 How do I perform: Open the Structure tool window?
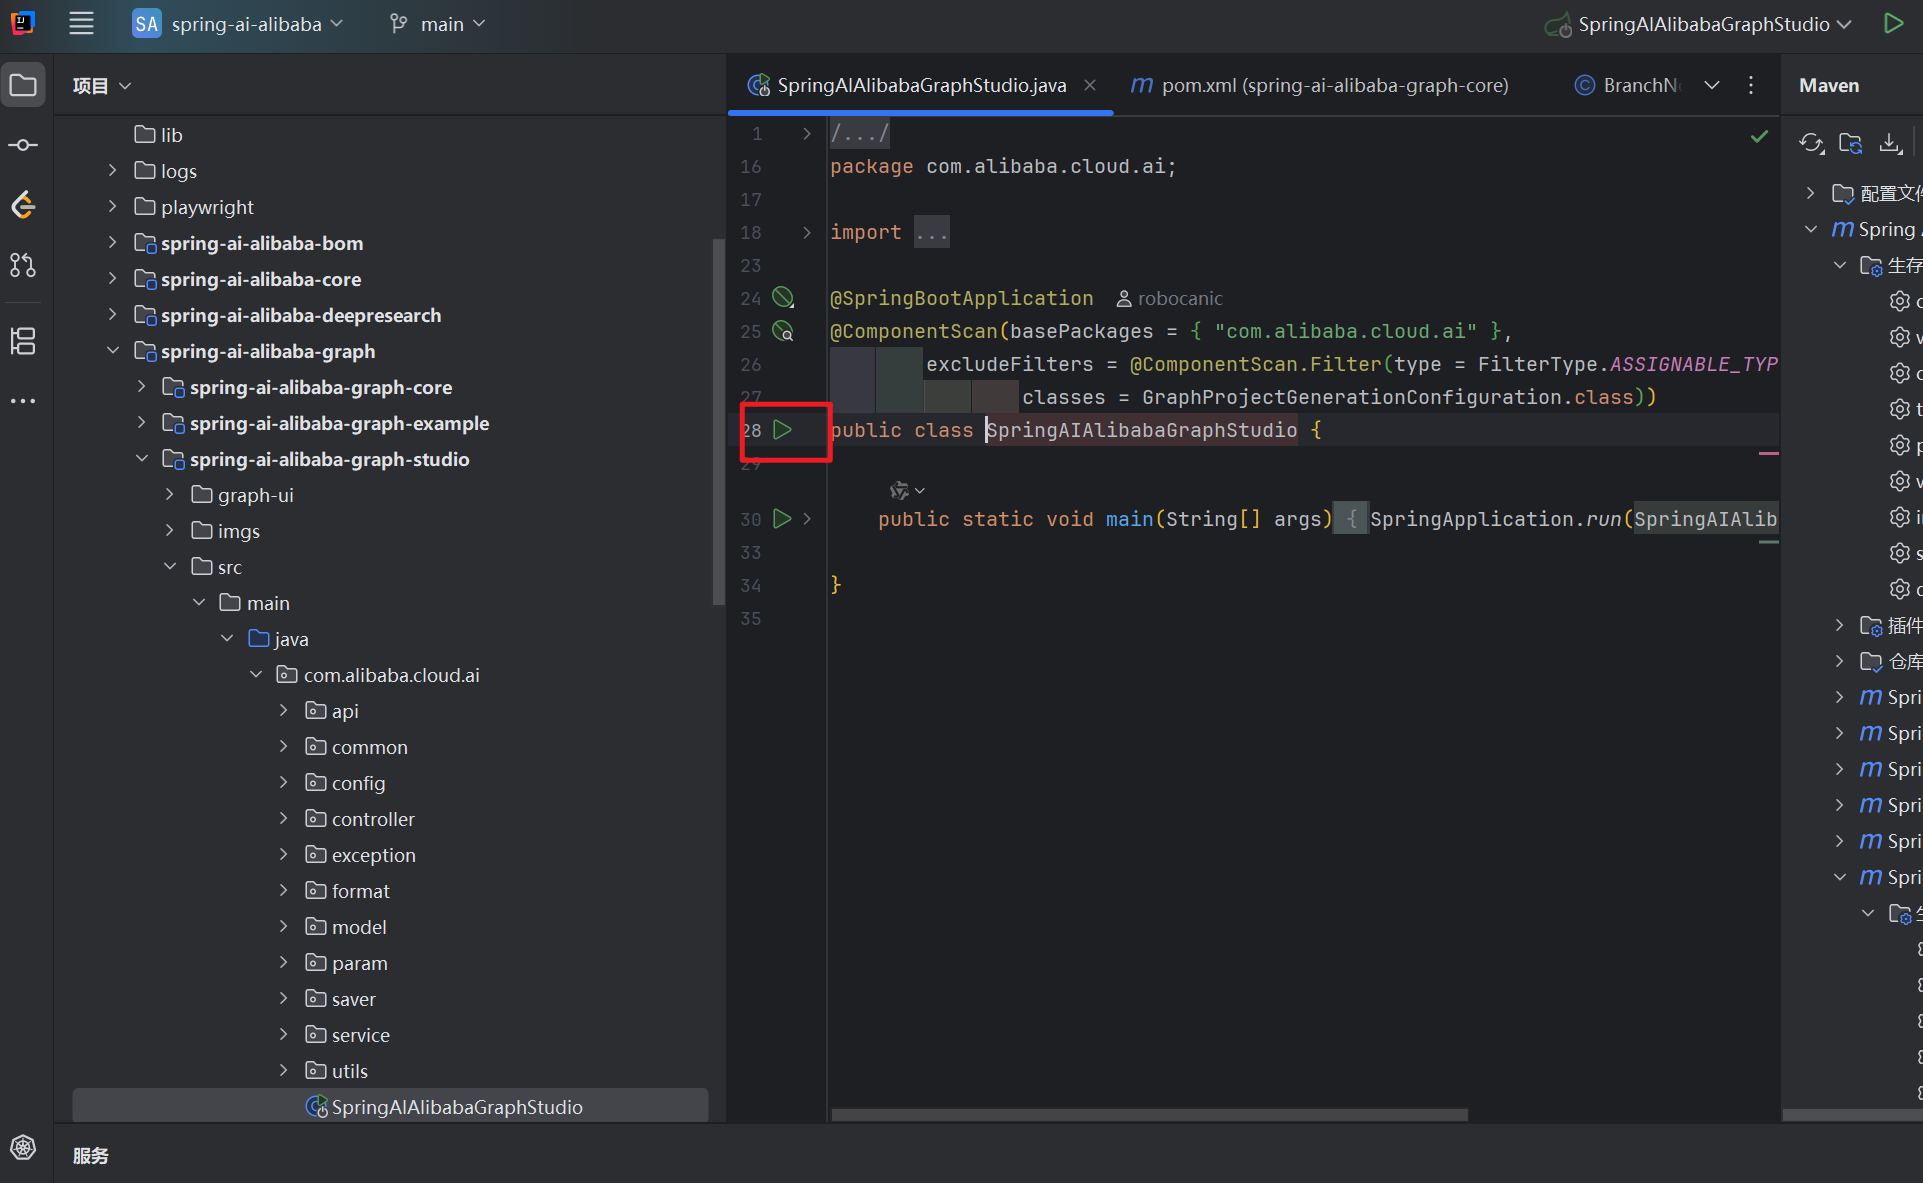[x=23, y=341]
